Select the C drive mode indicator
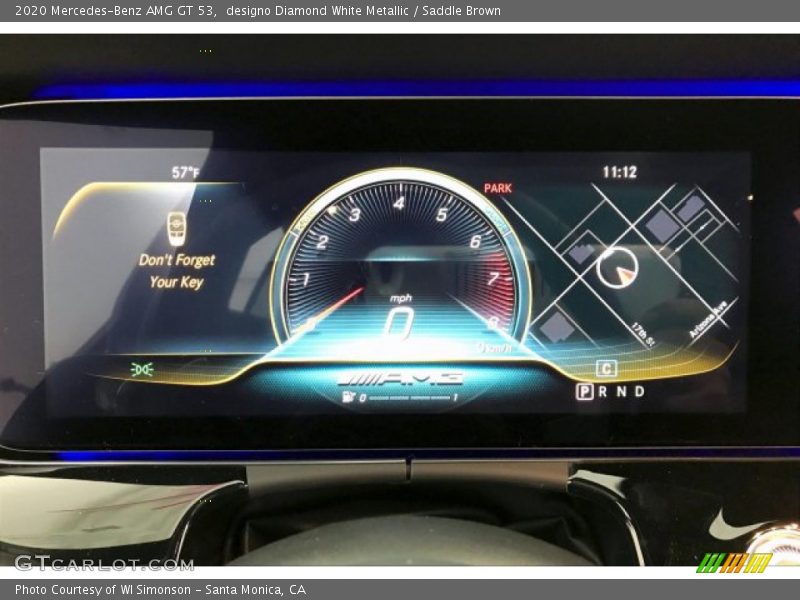 [x=606, y=369]
